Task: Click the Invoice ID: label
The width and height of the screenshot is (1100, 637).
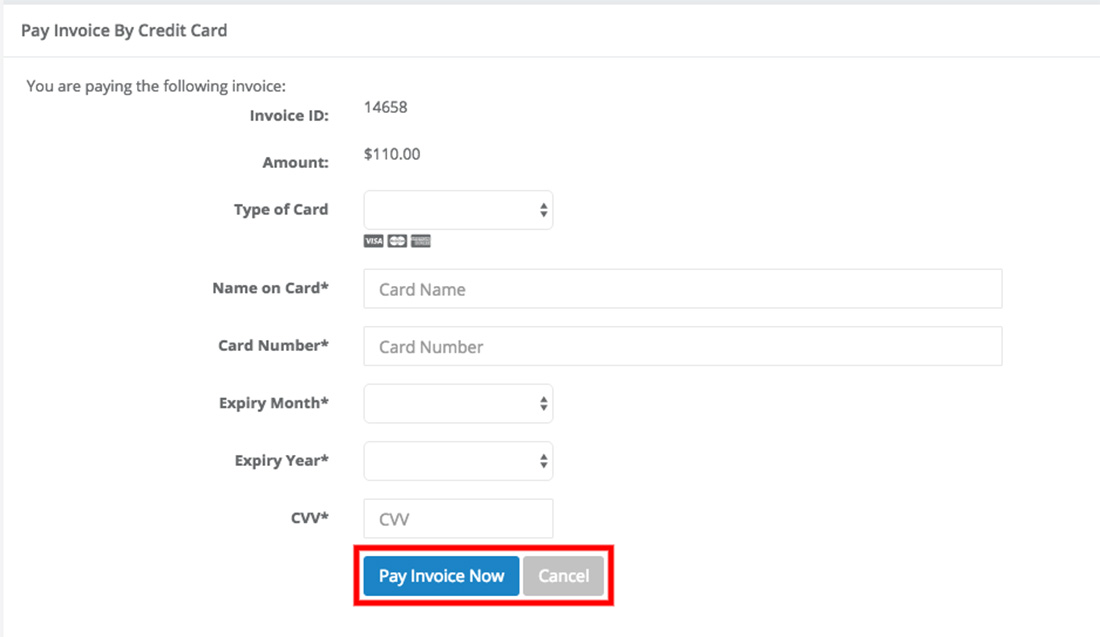Action: 289,116
